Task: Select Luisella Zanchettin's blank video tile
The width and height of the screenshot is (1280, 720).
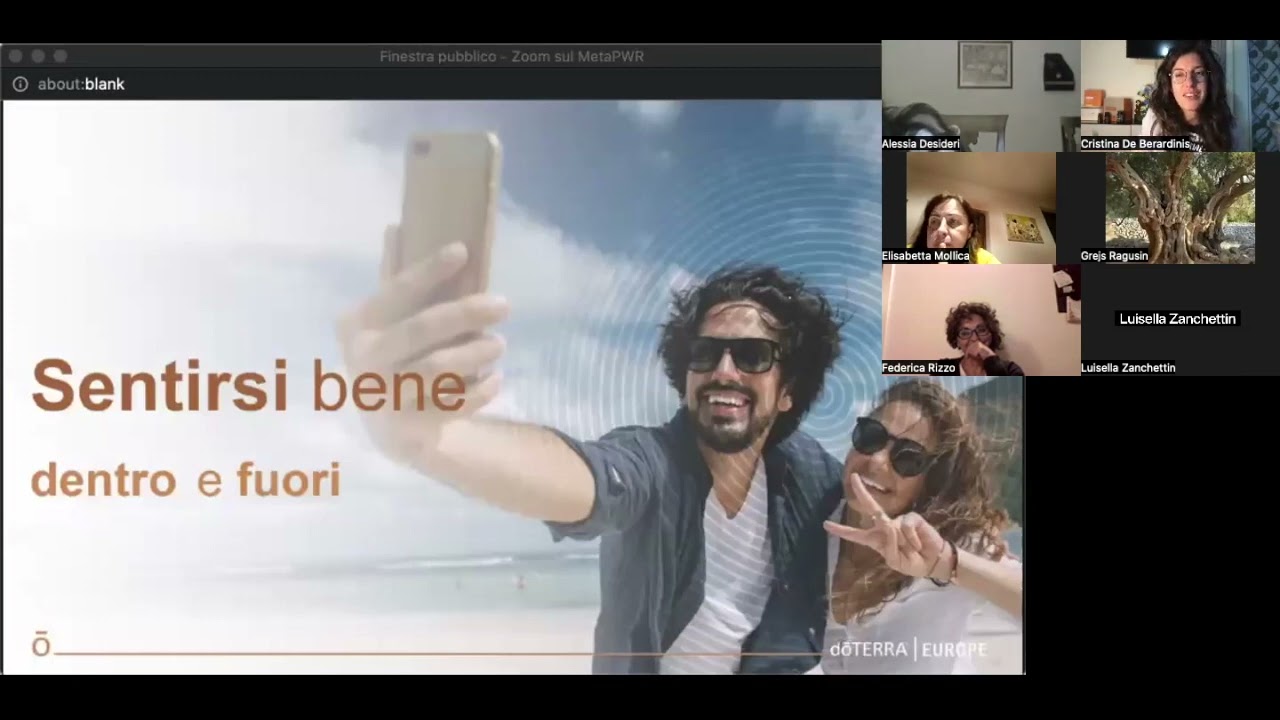Action: [1180, 320]
